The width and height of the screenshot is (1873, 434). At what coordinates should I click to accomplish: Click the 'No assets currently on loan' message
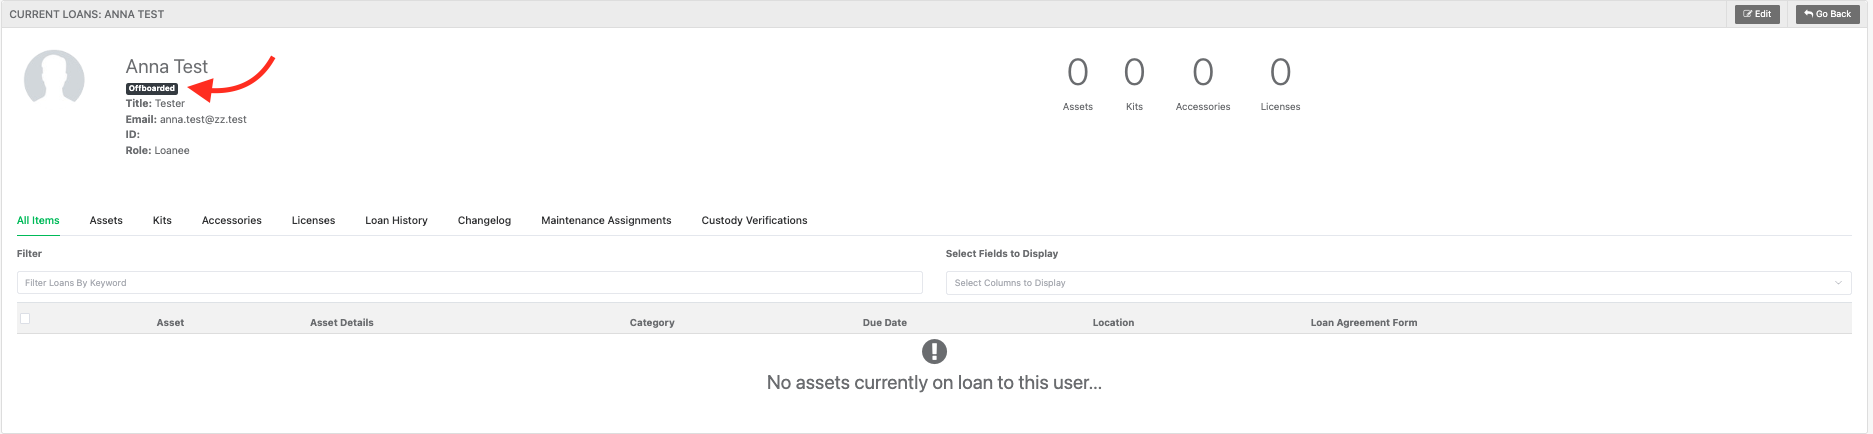(x=934, y=383)
